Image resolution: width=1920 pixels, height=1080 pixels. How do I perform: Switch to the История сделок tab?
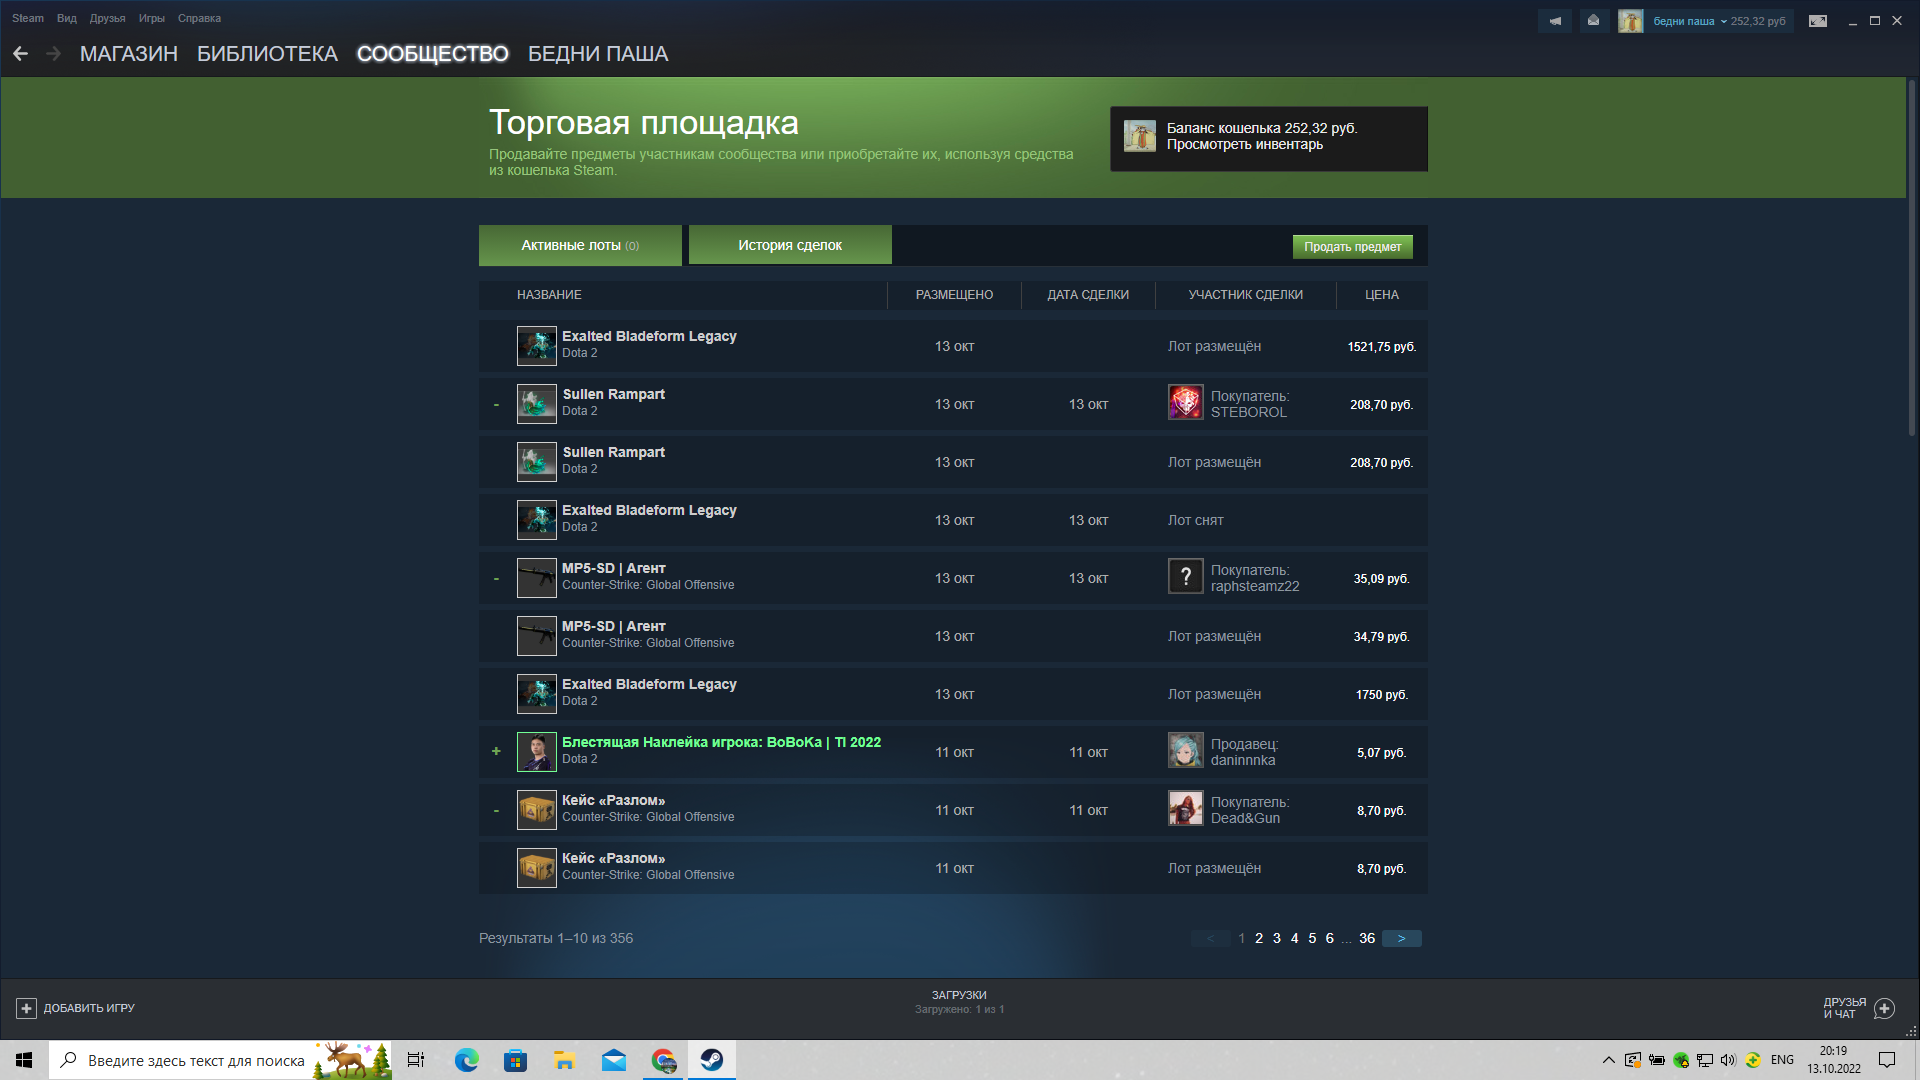tap(789, 244)
